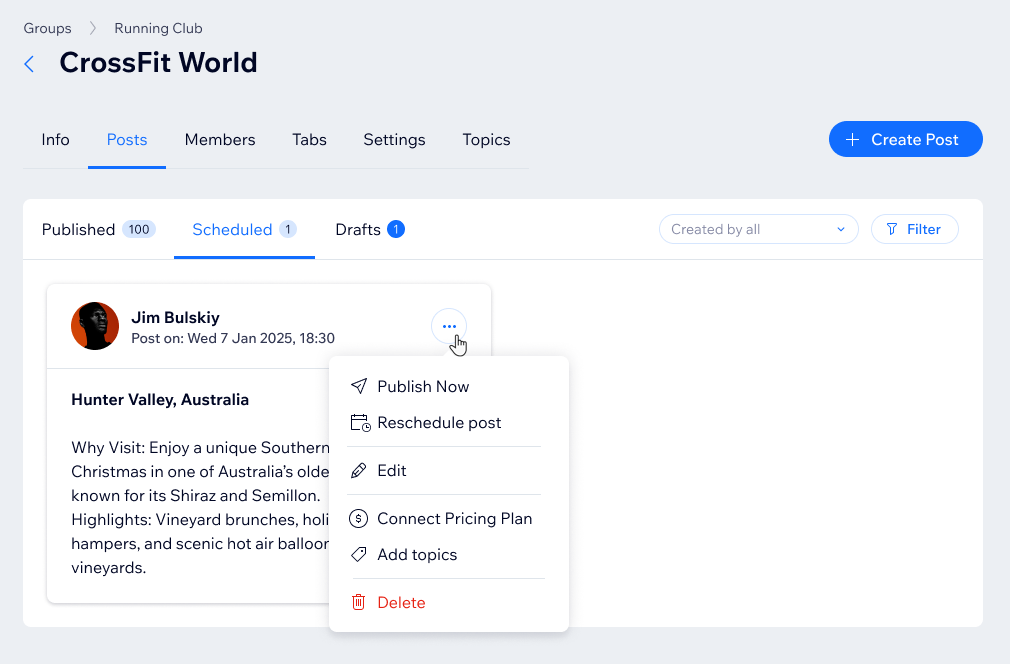This screenshot has width=1010, height=664.
Task: Open the Filter options
Action: coord(914,229)
